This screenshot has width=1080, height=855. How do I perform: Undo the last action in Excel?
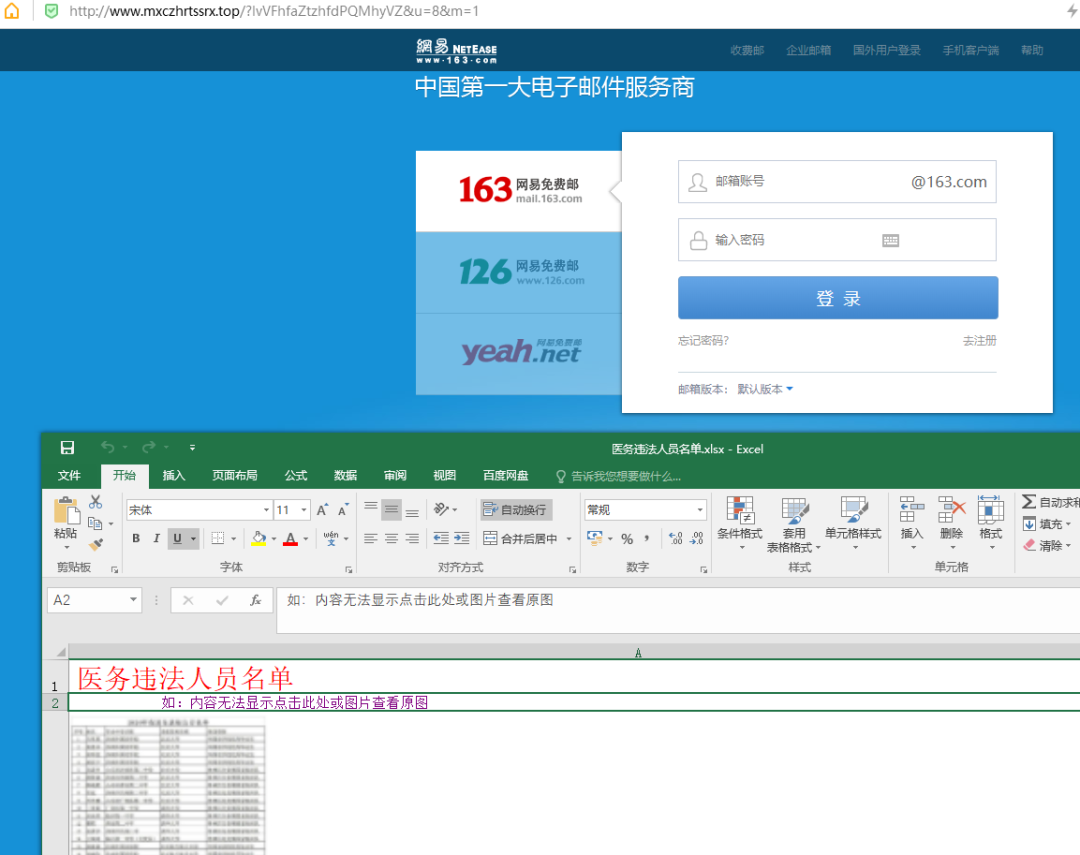[x=107, y=448]
